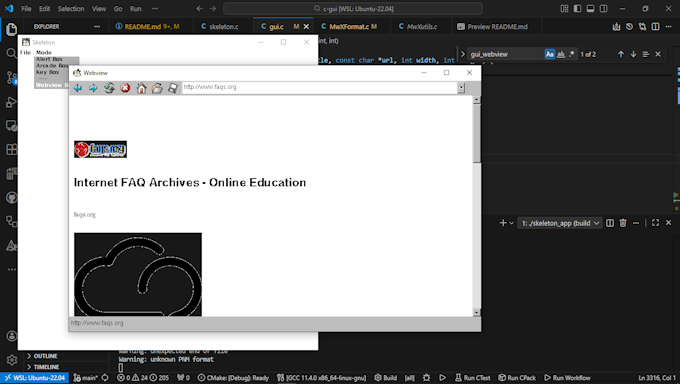
Task: Click WSL: Ubuntu-22.04 remote indicator
Action: coord(35,378)
